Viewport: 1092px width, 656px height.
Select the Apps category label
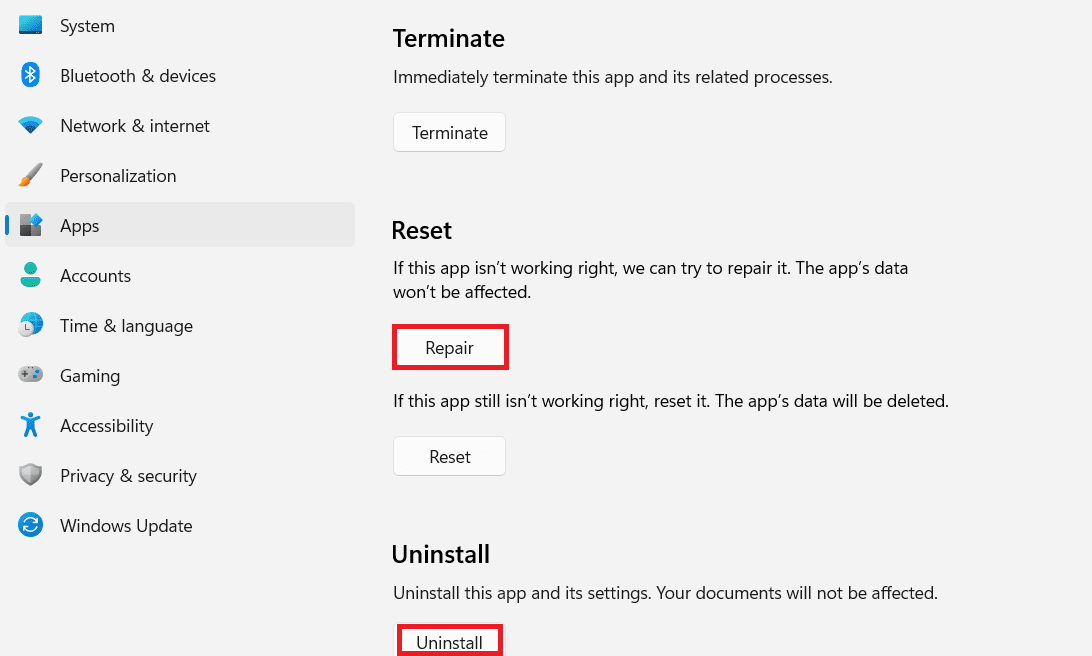click(79, 226)
